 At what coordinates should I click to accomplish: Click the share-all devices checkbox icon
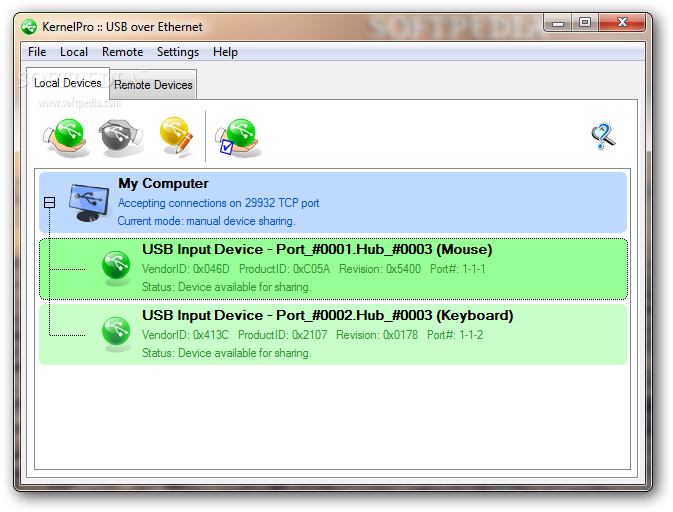[238, 137]
